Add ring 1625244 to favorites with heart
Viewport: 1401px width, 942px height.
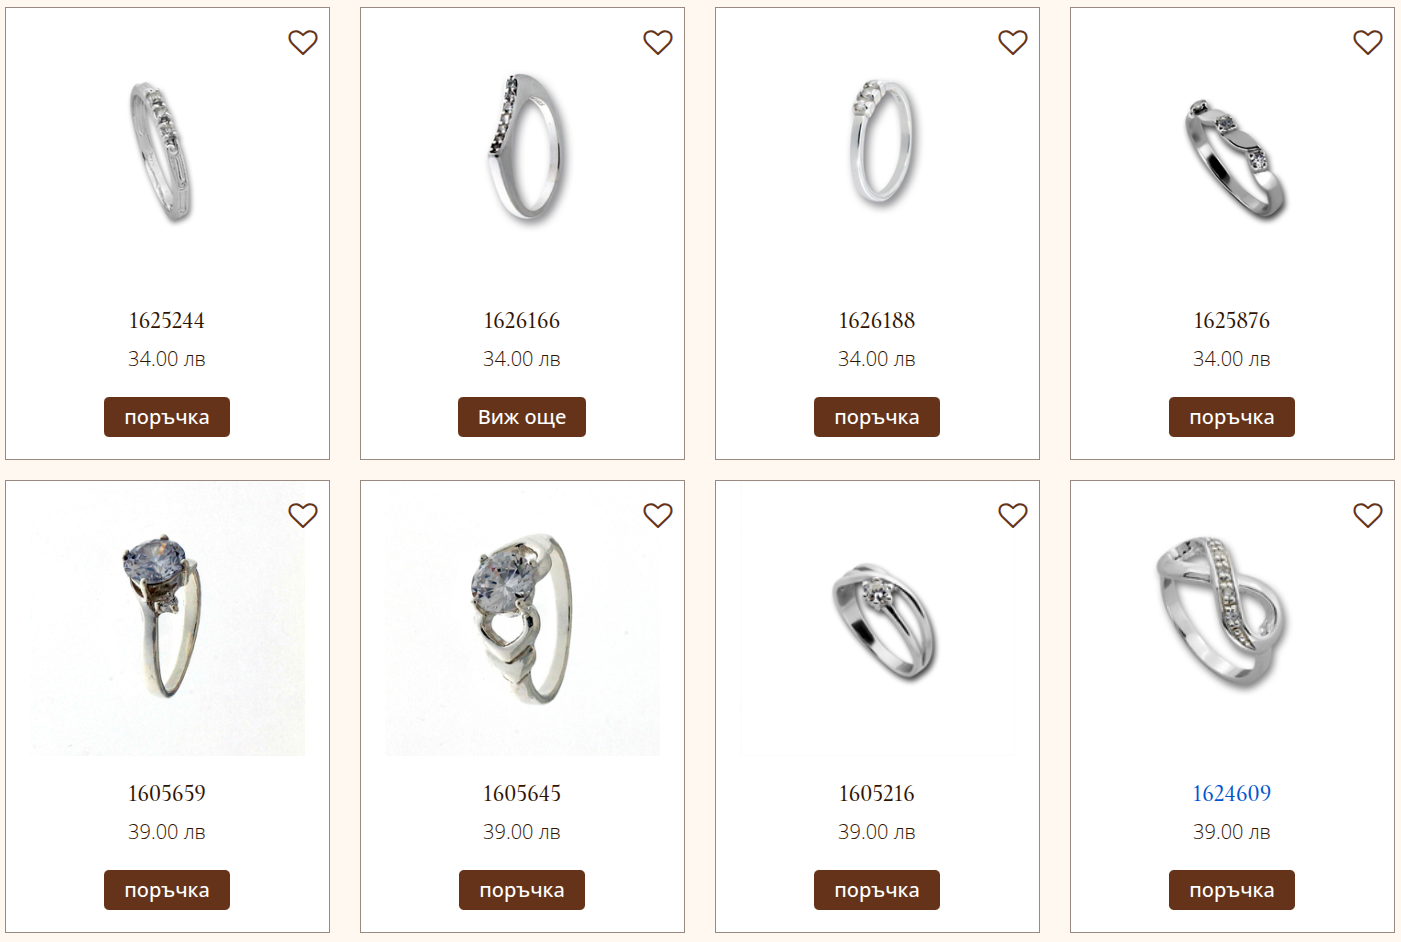tap(303, 42)
